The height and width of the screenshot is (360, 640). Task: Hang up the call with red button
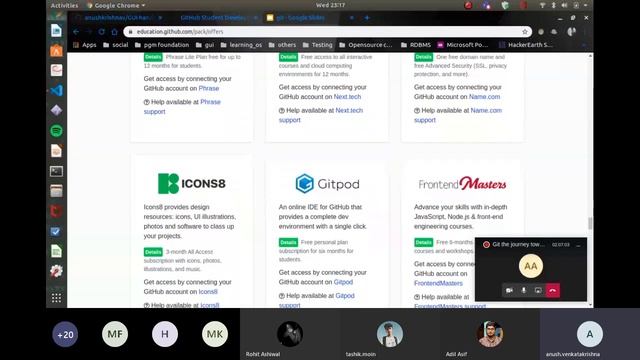coord(553,290)
